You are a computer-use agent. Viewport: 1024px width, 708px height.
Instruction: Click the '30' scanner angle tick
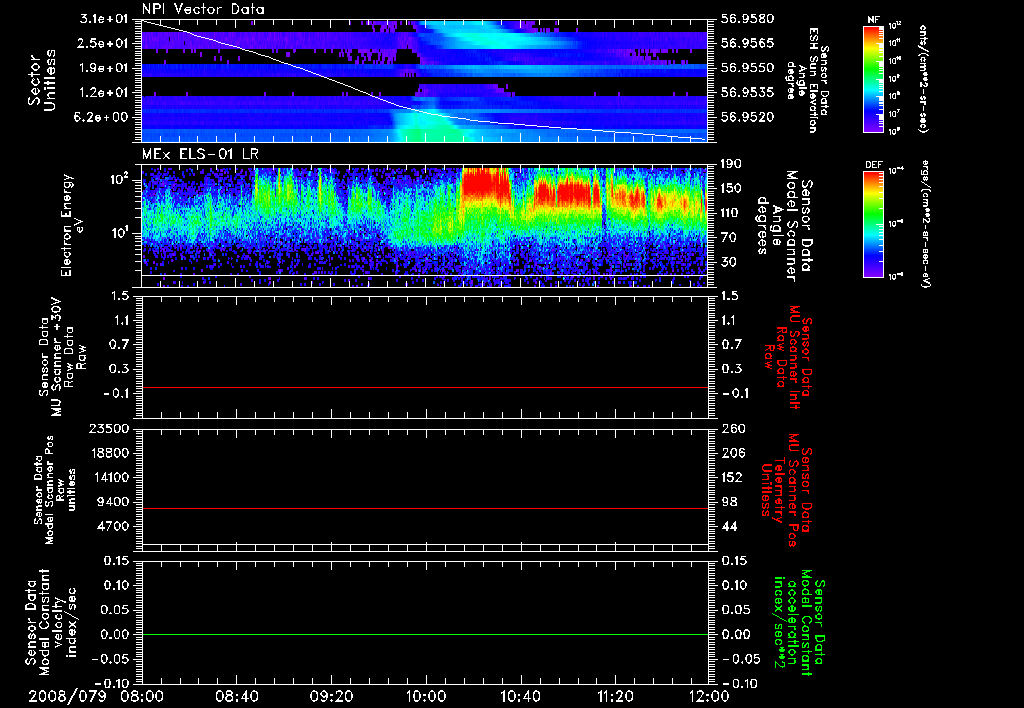[x=728, y=262]
